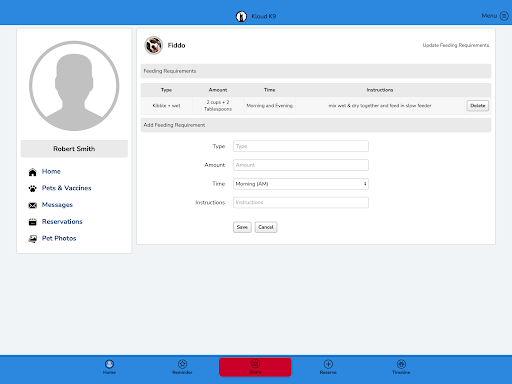
Task: Open the Reserve plus icon
Action: (328, 364)
